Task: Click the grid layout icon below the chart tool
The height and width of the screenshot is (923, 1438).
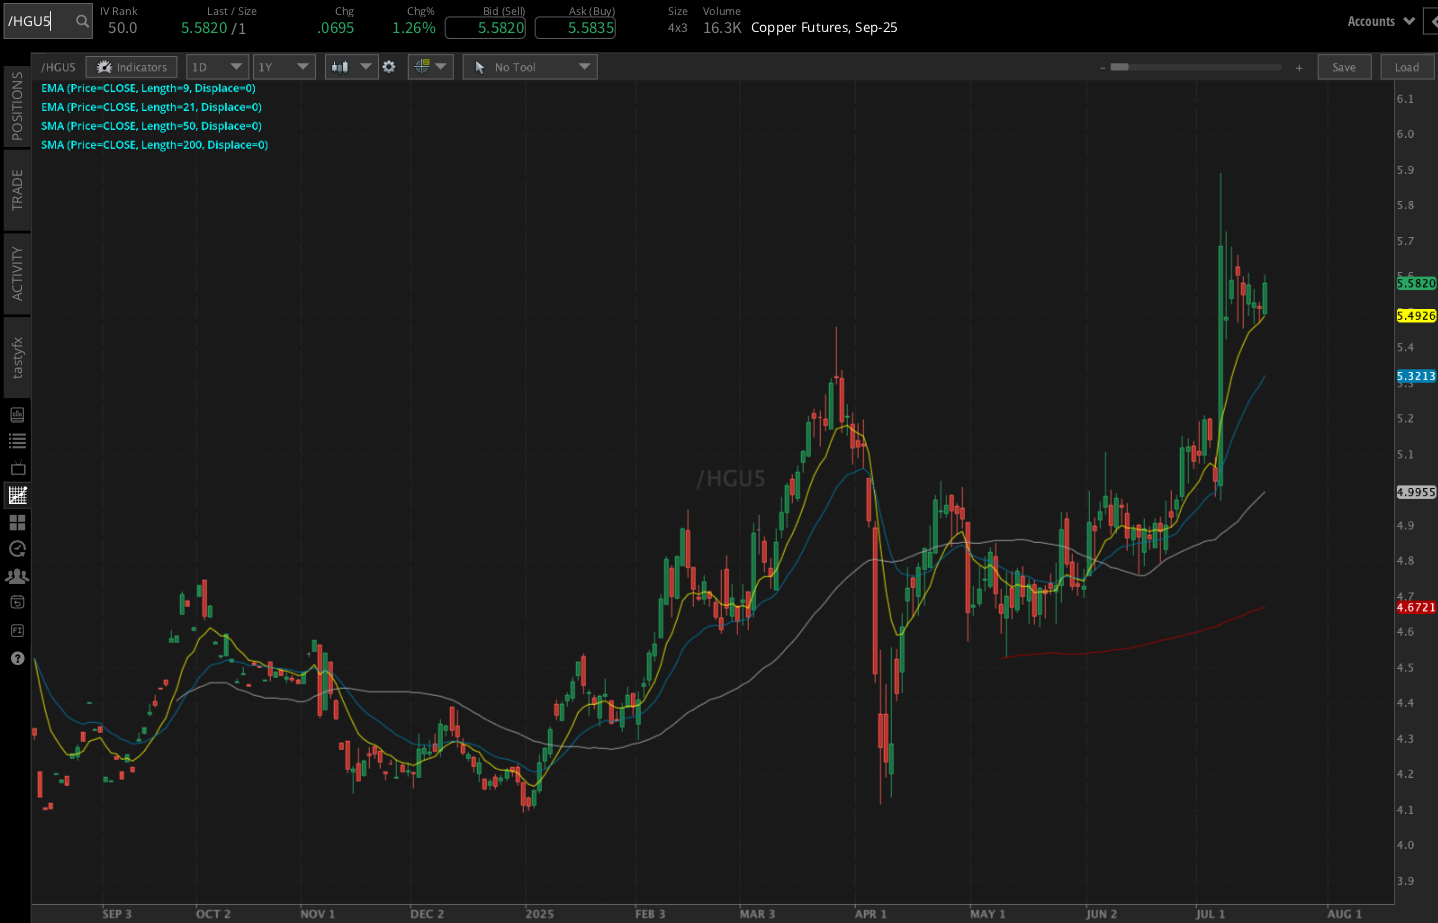Action: point(16,522)
